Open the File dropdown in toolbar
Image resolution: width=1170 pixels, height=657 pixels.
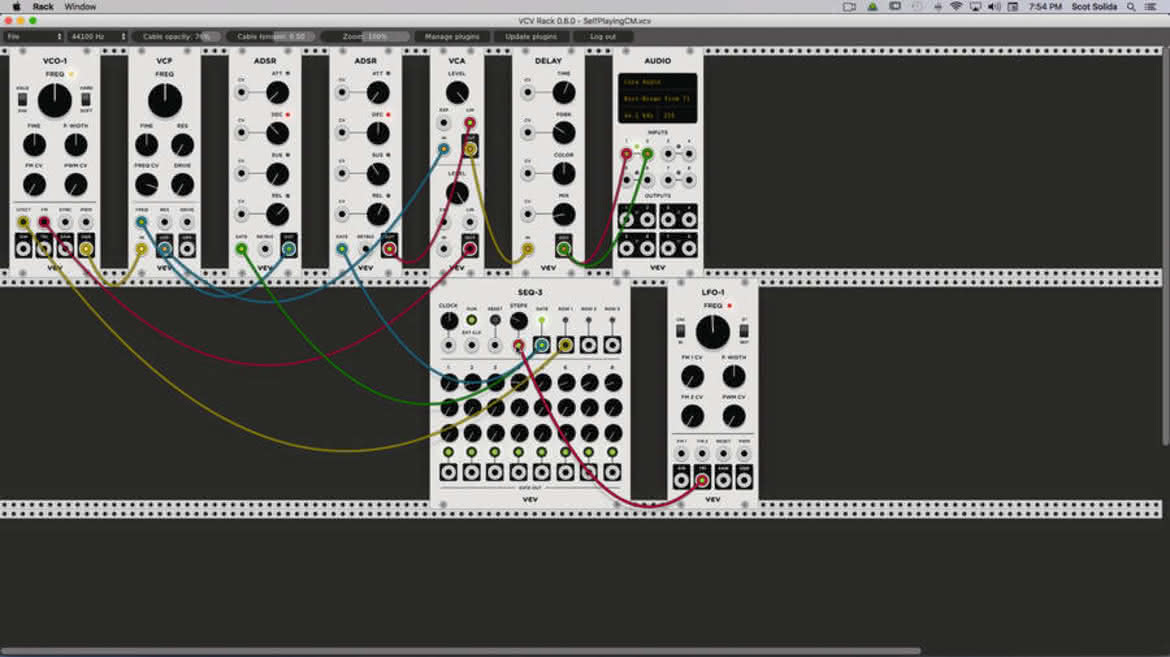tap(34, 37)
